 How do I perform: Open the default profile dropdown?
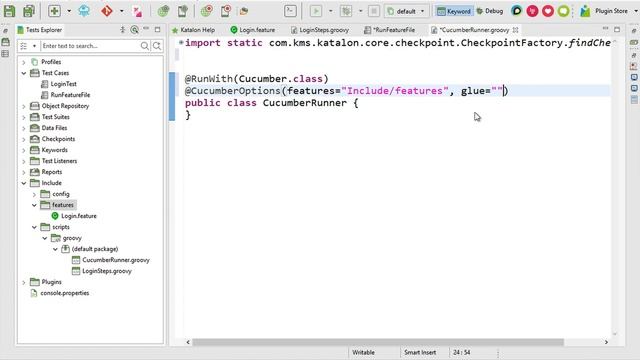click(x=406, y=11)
